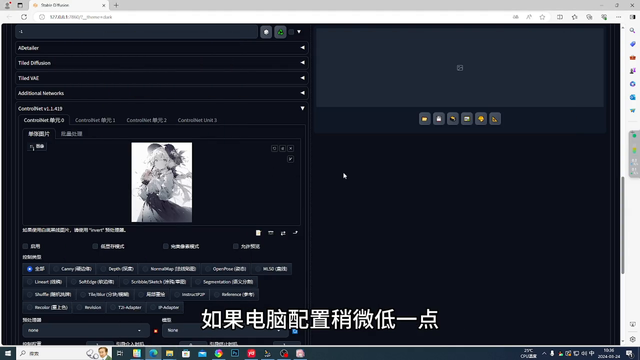Open the model dropdown showing None

point(224,330)
